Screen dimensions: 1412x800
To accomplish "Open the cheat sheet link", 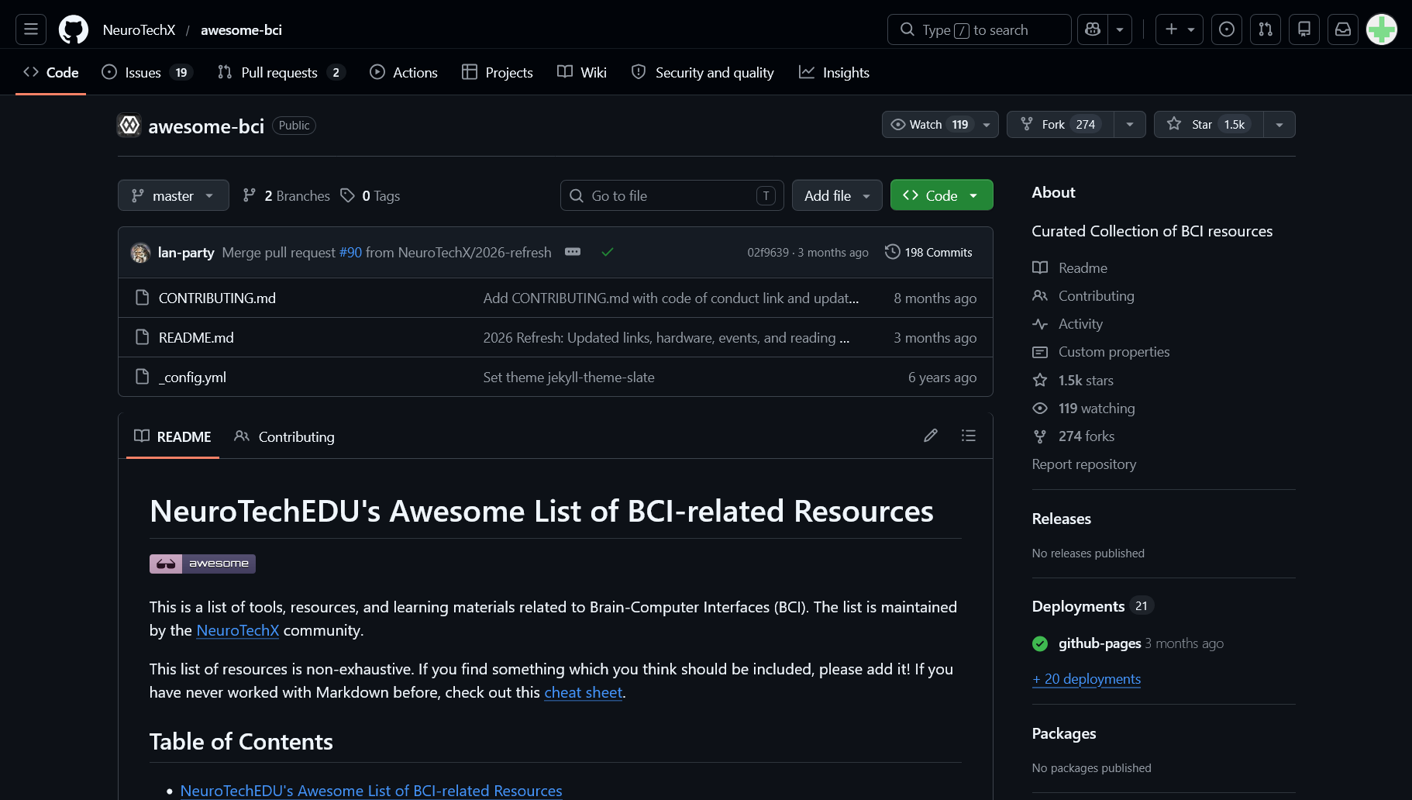I will click(583, 692).
